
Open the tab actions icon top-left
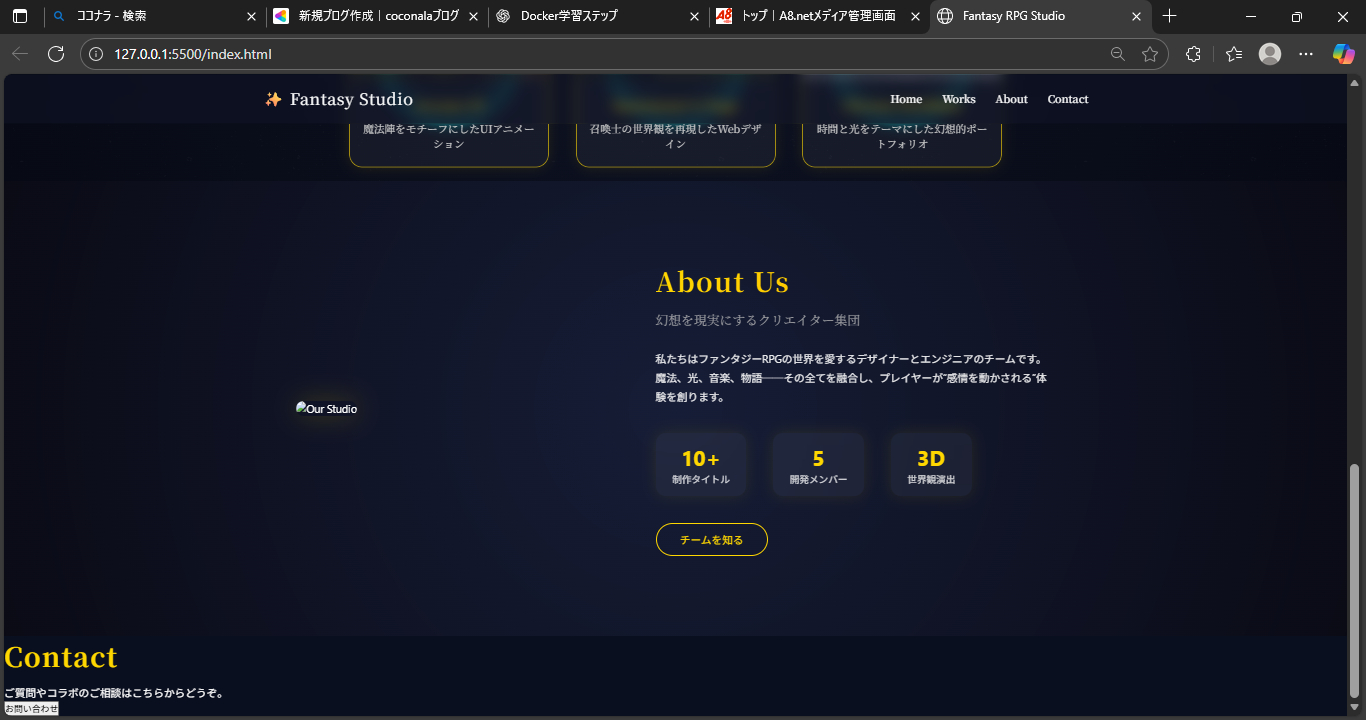point(20,16)
